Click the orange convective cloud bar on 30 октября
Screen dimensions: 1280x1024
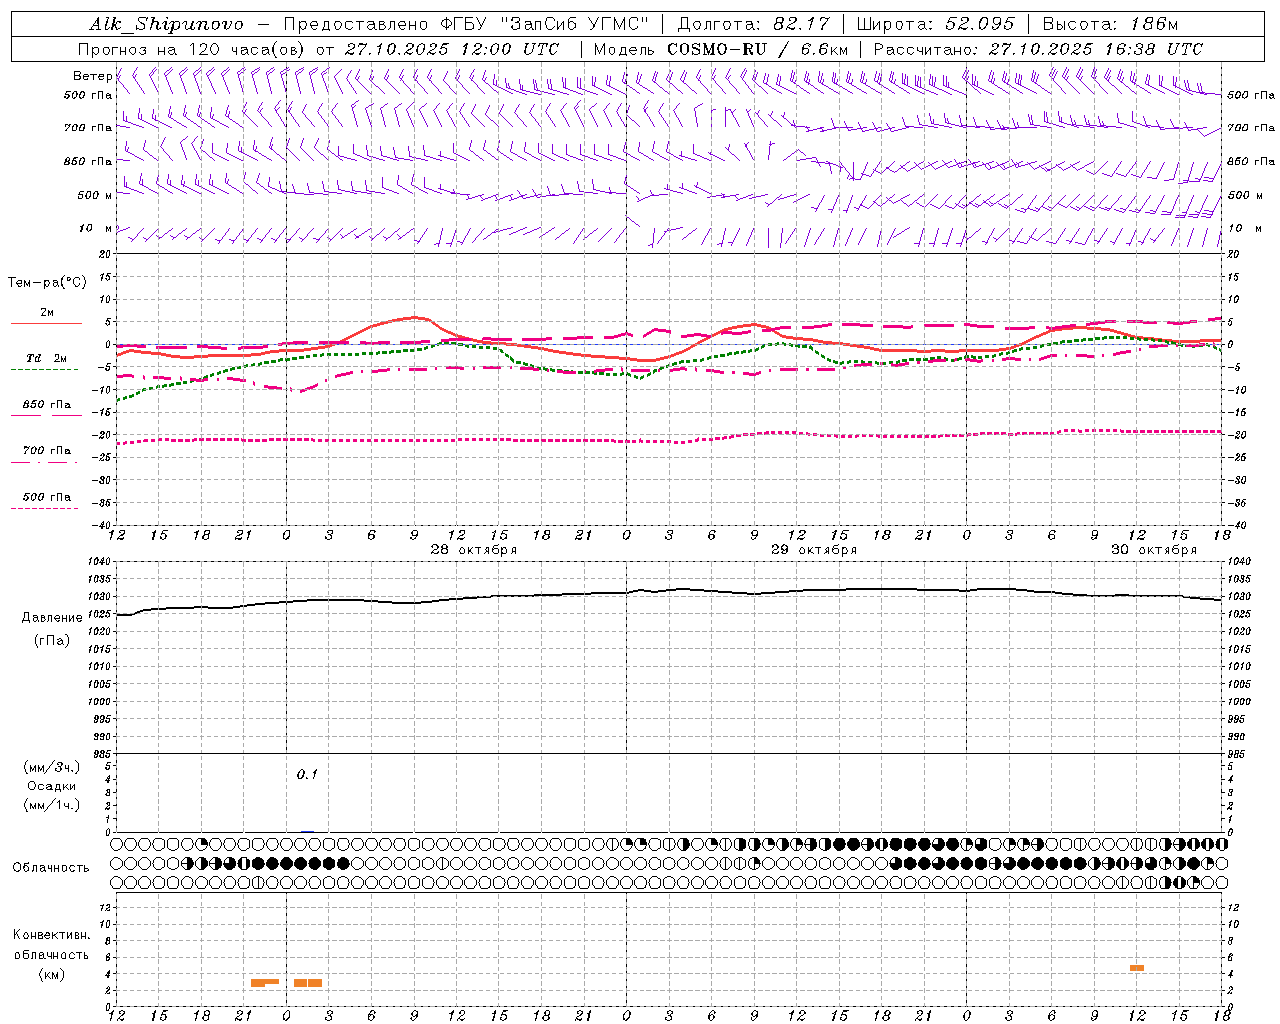(1137, 968)
